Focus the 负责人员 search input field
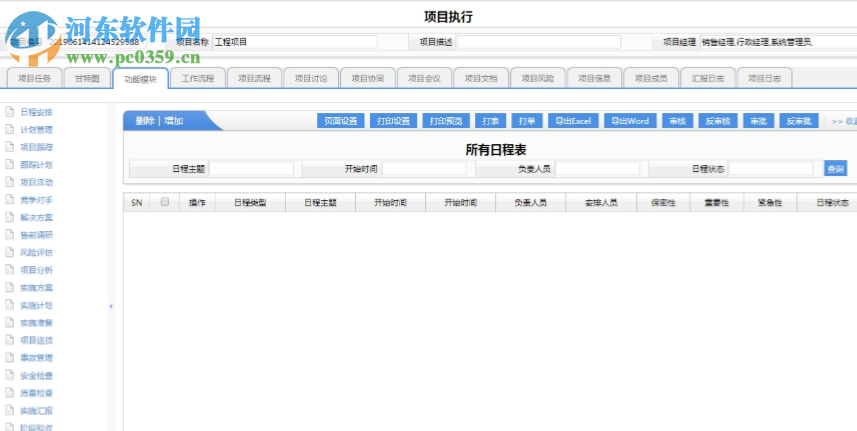857x431 pixels. pos(597,169)
